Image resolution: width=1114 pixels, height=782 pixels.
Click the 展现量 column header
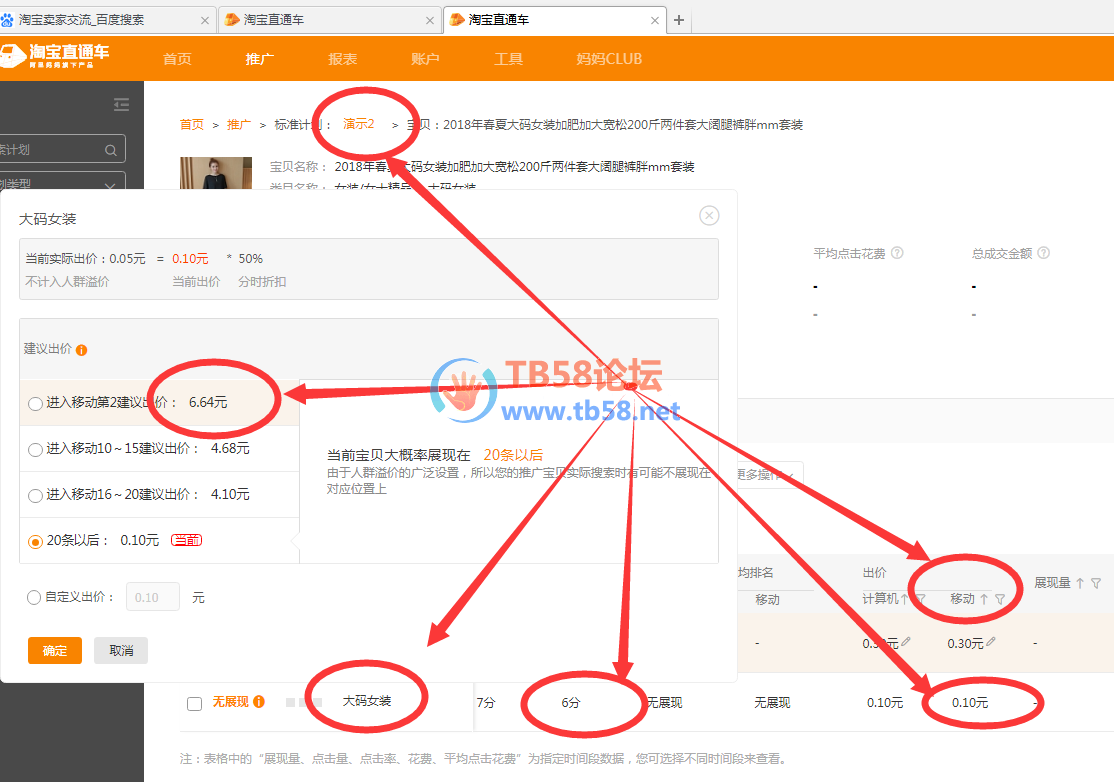tap(1052, 582)
